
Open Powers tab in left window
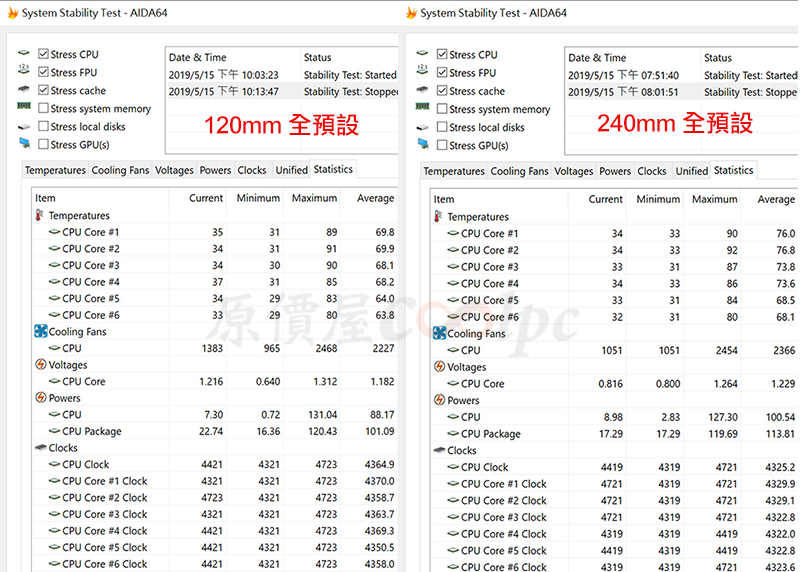click(x=215, y=170)
